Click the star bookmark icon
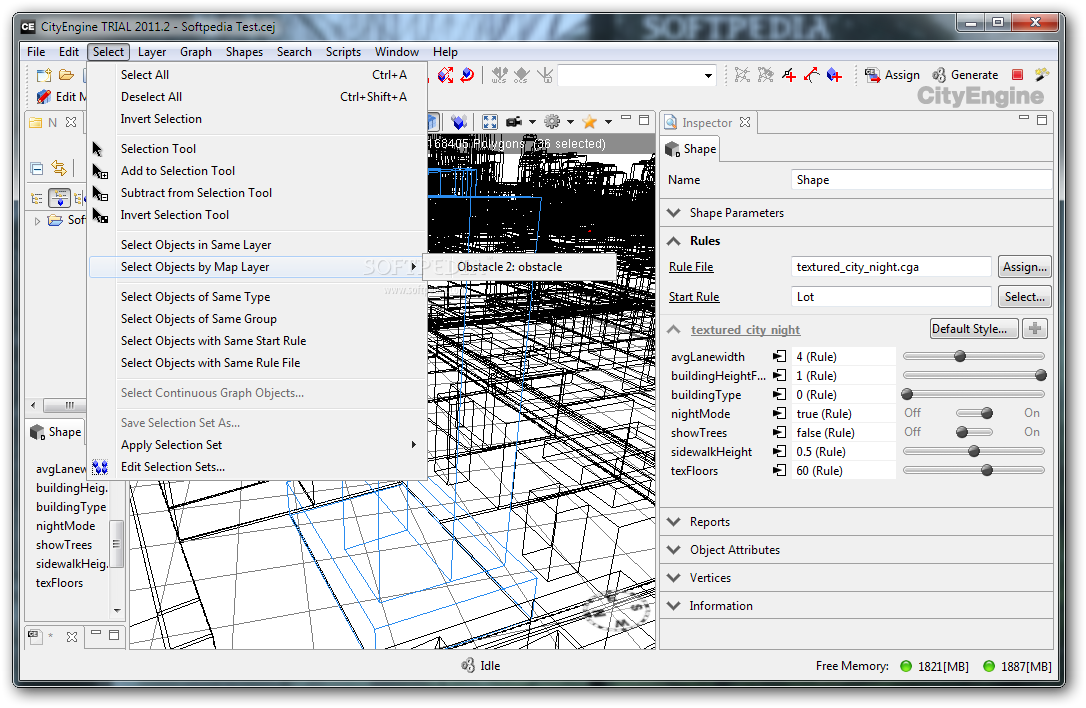Viewport: 1086px width, 708px height. tap(590, 122)
